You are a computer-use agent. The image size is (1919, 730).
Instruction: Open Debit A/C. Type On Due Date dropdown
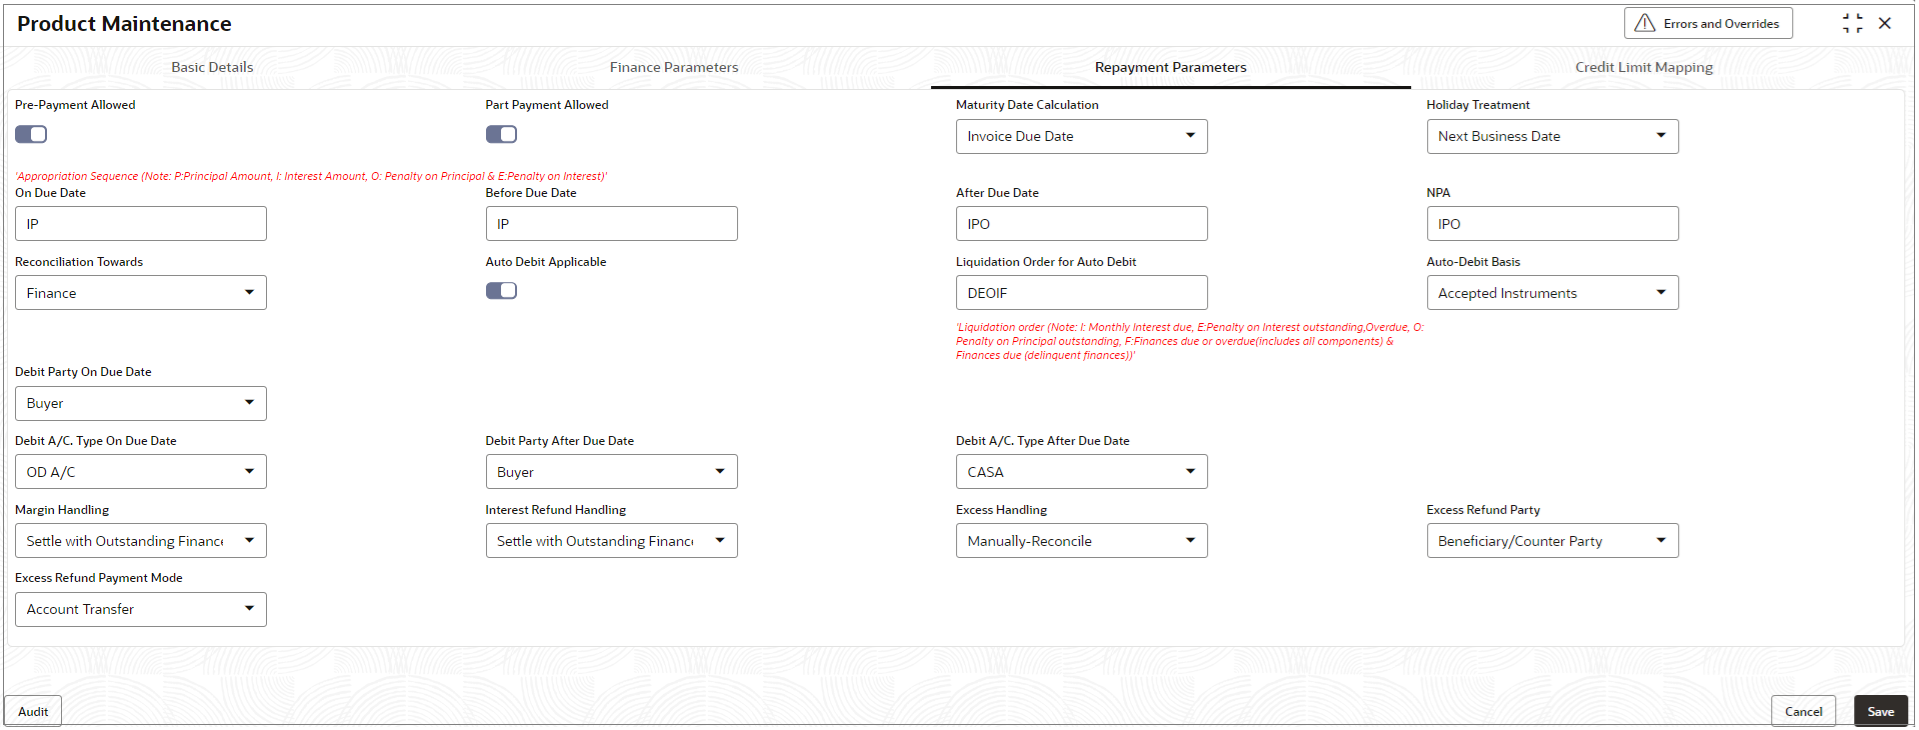point(141,472)
